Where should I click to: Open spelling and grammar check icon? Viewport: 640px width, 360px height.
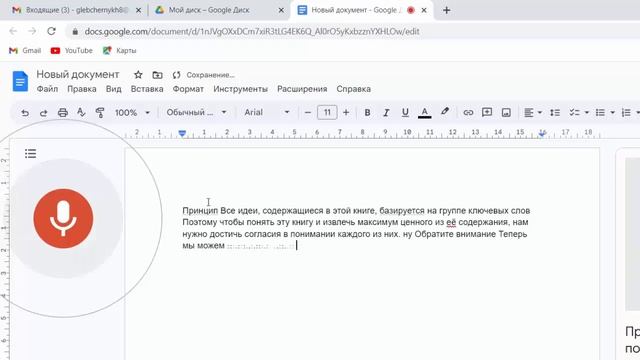(x=81, y=112)
